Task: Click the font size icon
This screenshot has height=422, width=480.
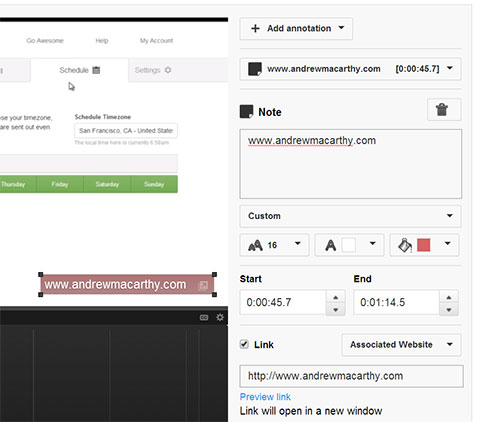Action: pos(255,246)
